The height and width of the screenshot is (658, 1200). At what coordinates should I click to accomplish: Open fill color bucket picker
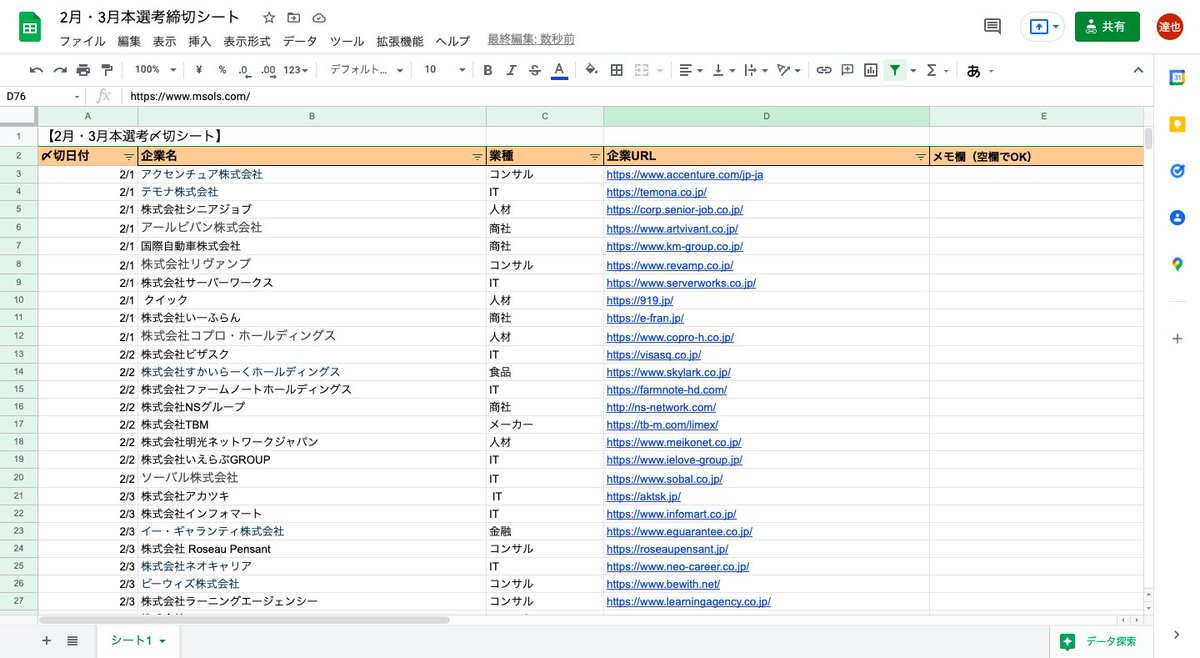pos(591,70)
